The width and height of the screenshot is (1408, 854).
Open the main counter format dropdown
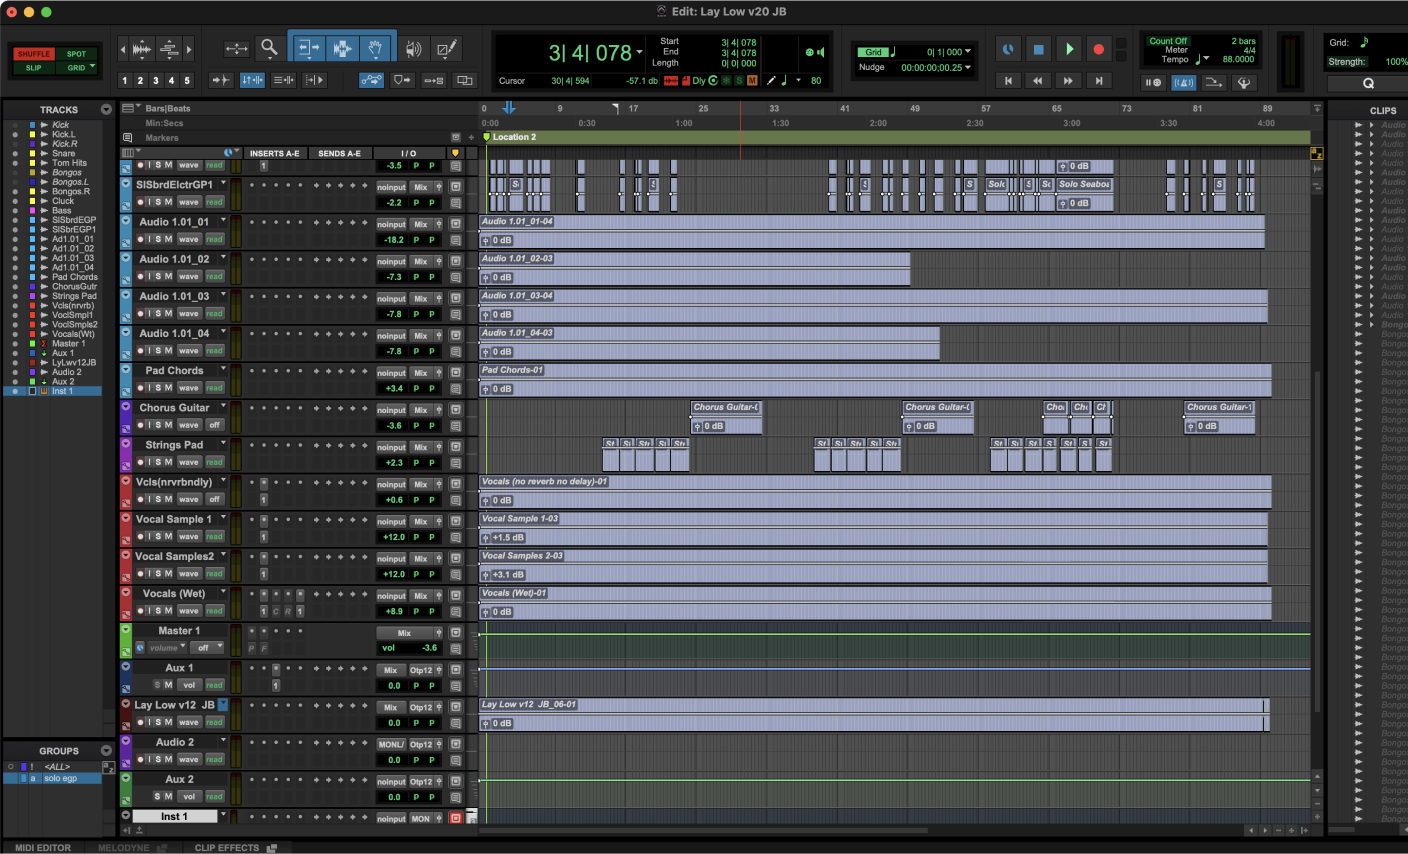[x=639, y=52]
